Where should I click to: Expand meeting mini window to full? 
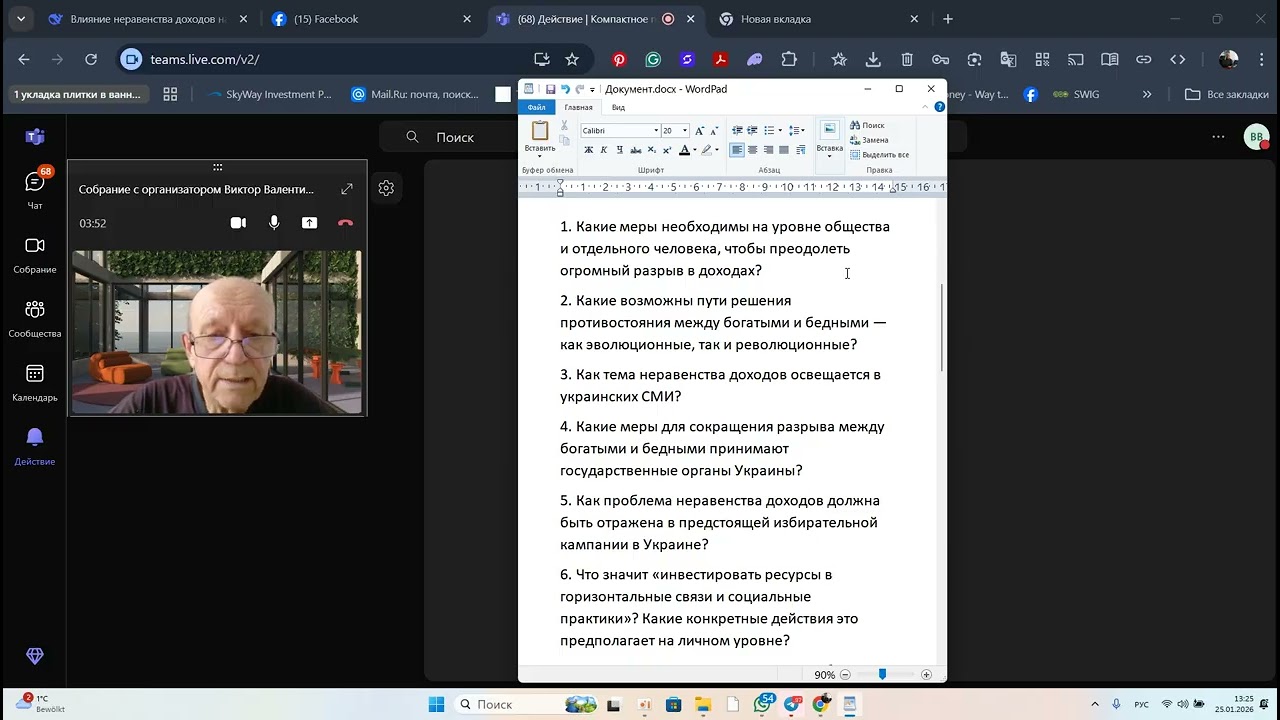pos(347,189)
